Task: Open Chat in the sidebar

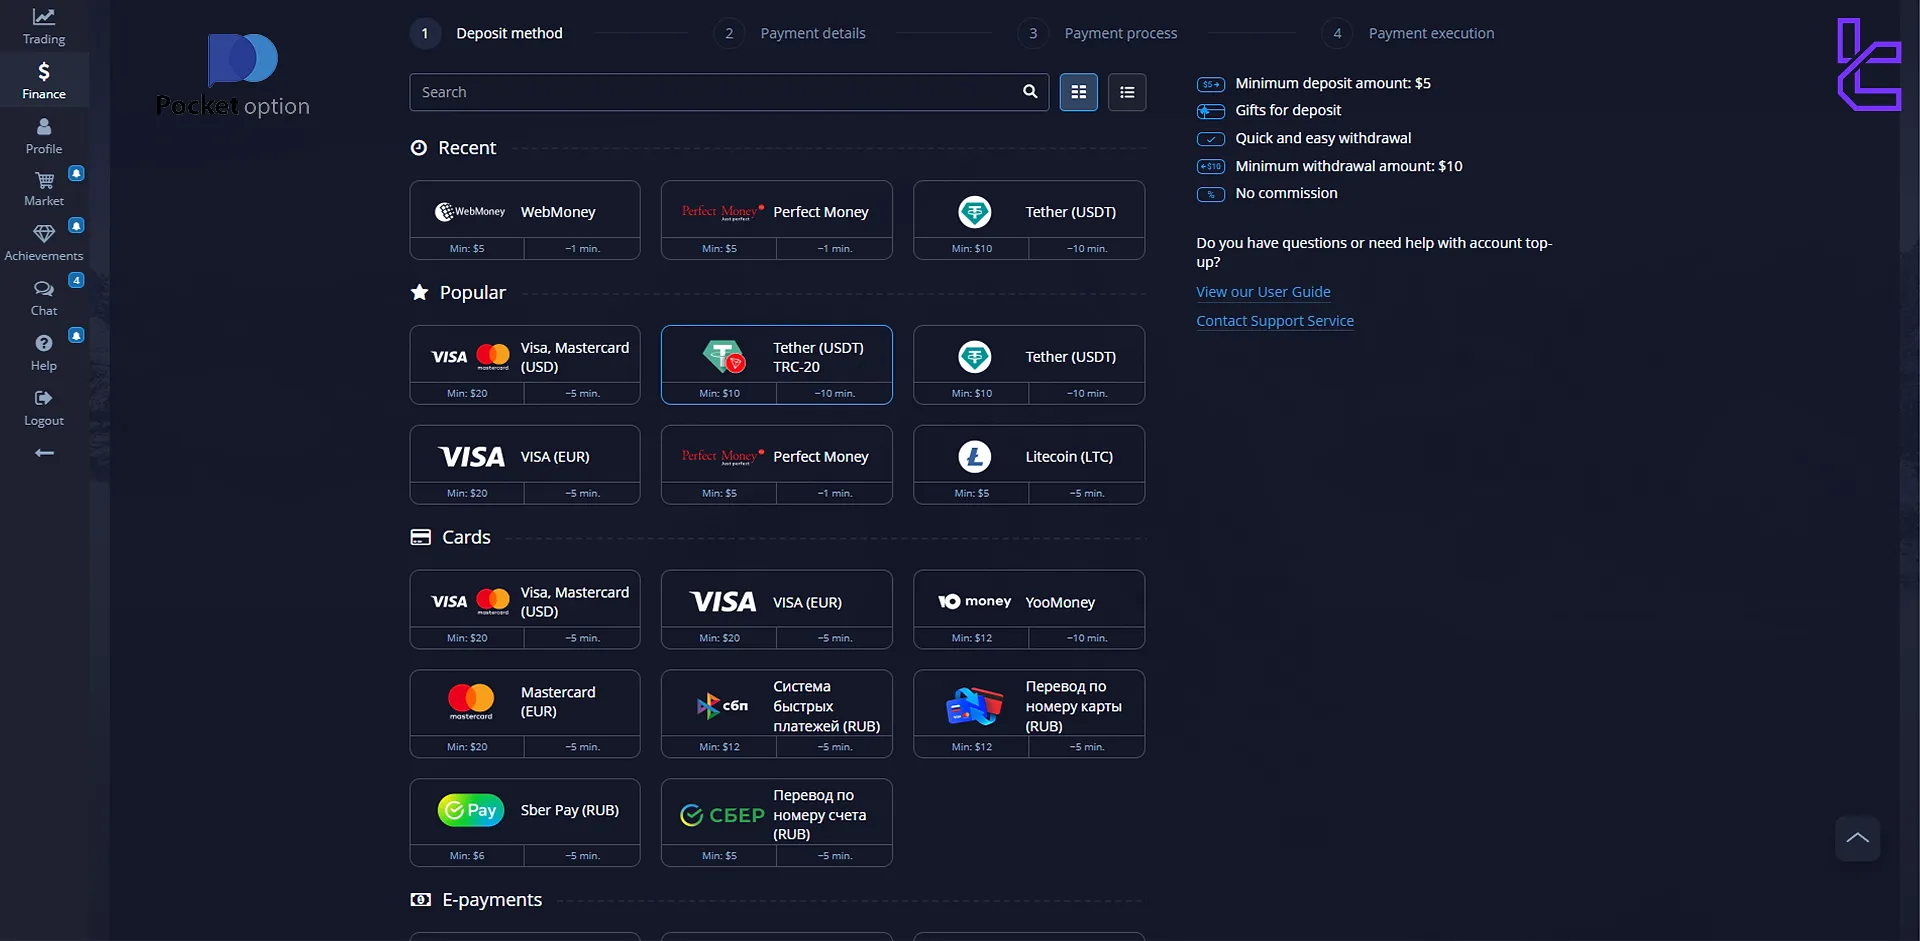Action: pos(44,298)
